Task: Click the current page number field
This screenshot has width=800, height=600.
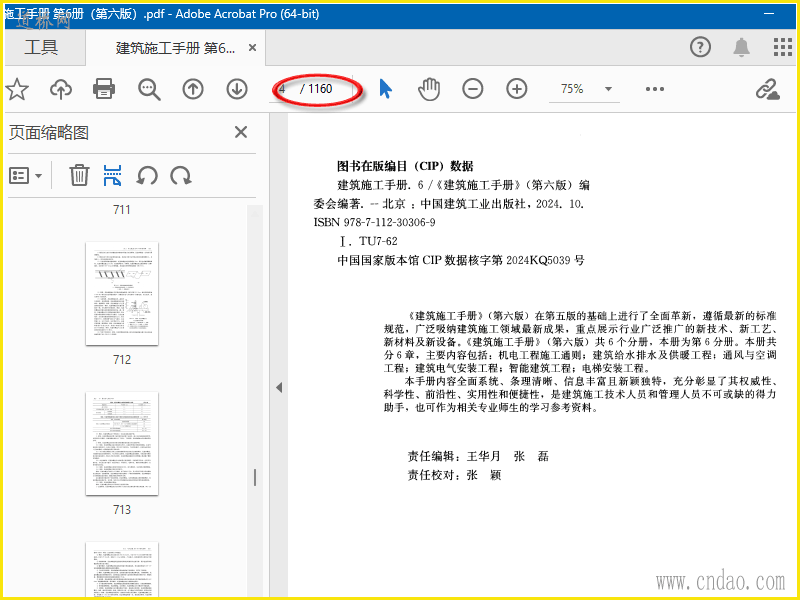Action: [x=284, y=89]
